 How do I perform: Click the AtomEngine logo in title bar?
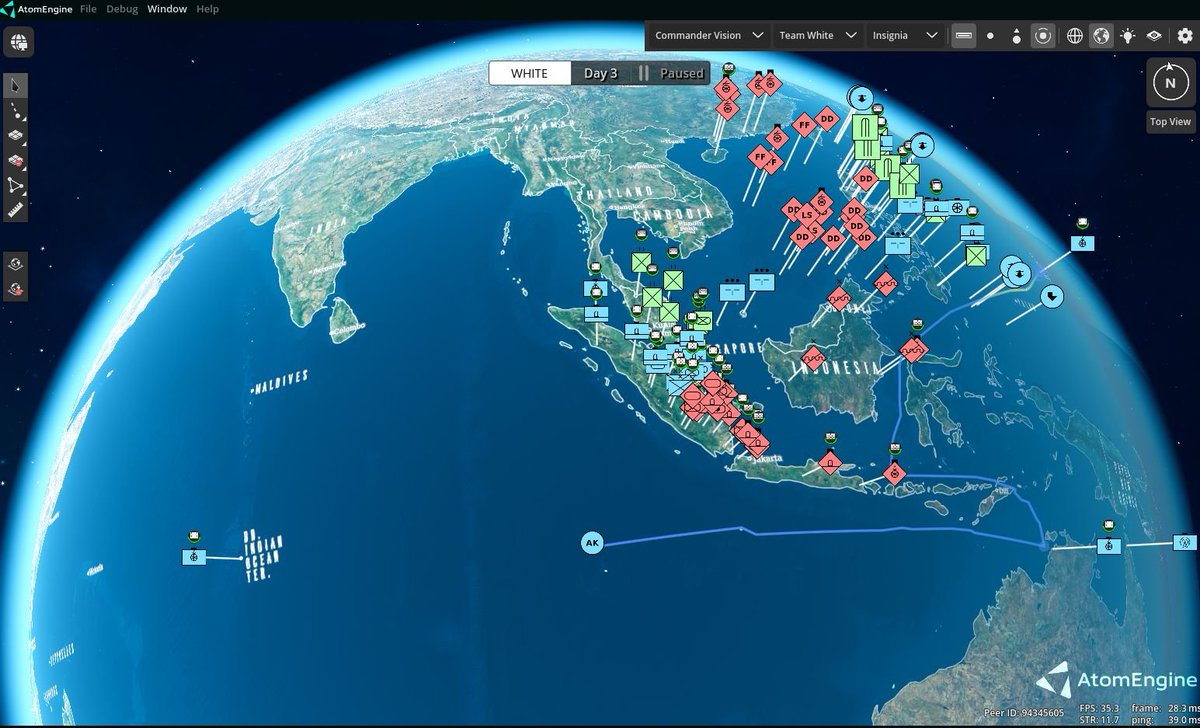click(9, 9)
